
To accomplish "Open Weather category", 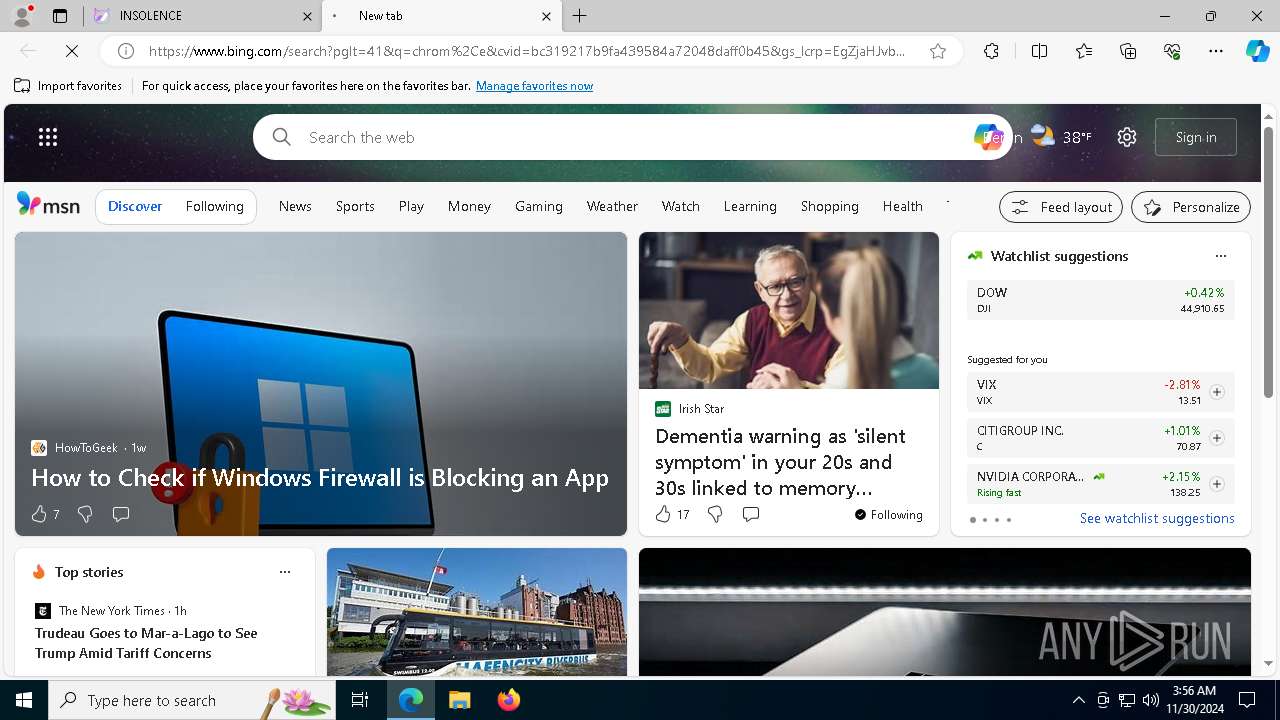I will point(612,206).
